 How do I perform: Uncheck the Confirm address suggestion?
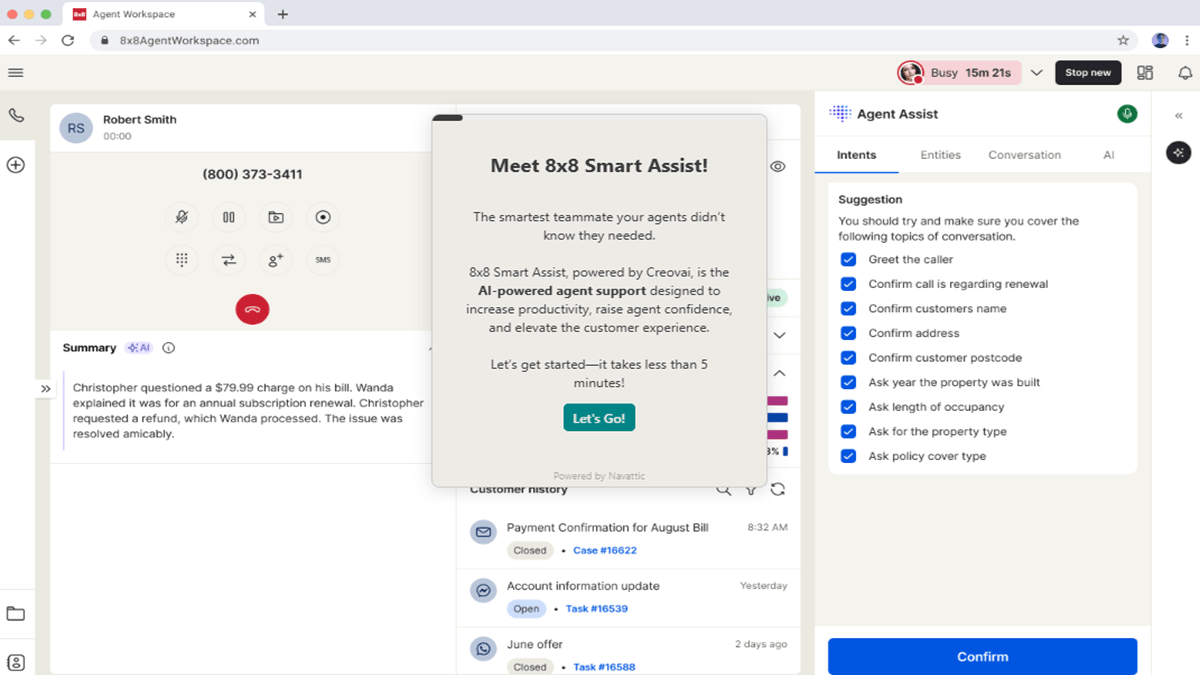tap(848, 333)
